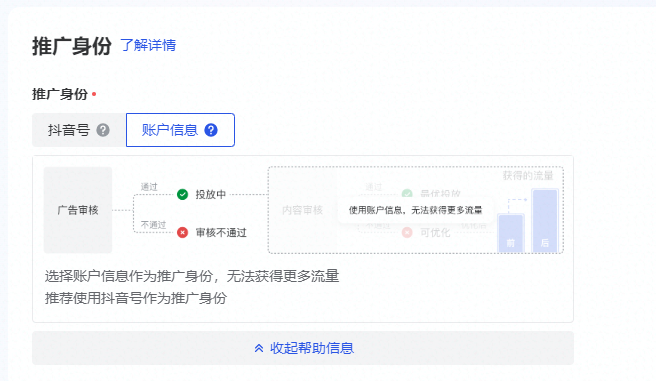This screenshot has width=656, height=381.
Task: Select the 账户信息 identity tab
Action: point(180,130)
